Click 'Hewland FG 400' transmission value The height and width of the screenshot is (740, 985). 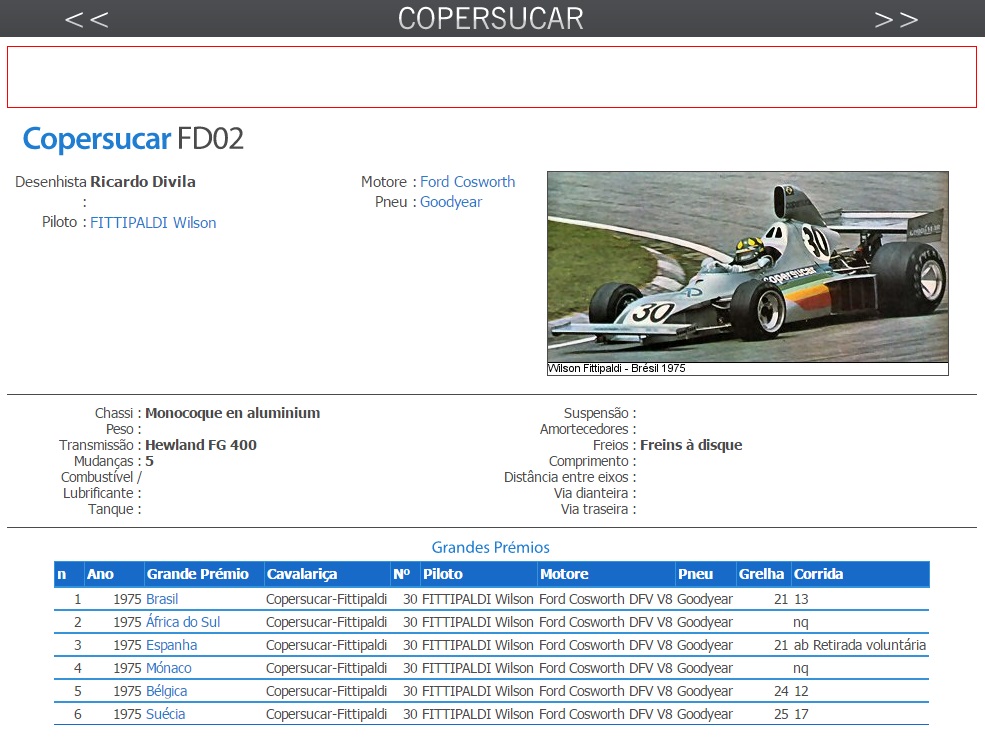(201, 445)
